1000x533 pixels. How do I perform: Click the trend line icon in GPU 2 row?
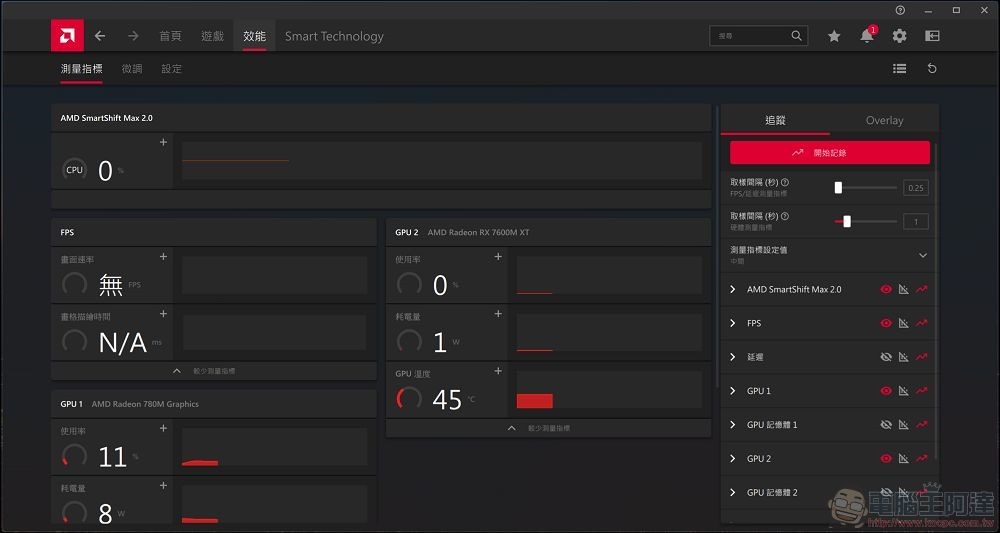922,458
